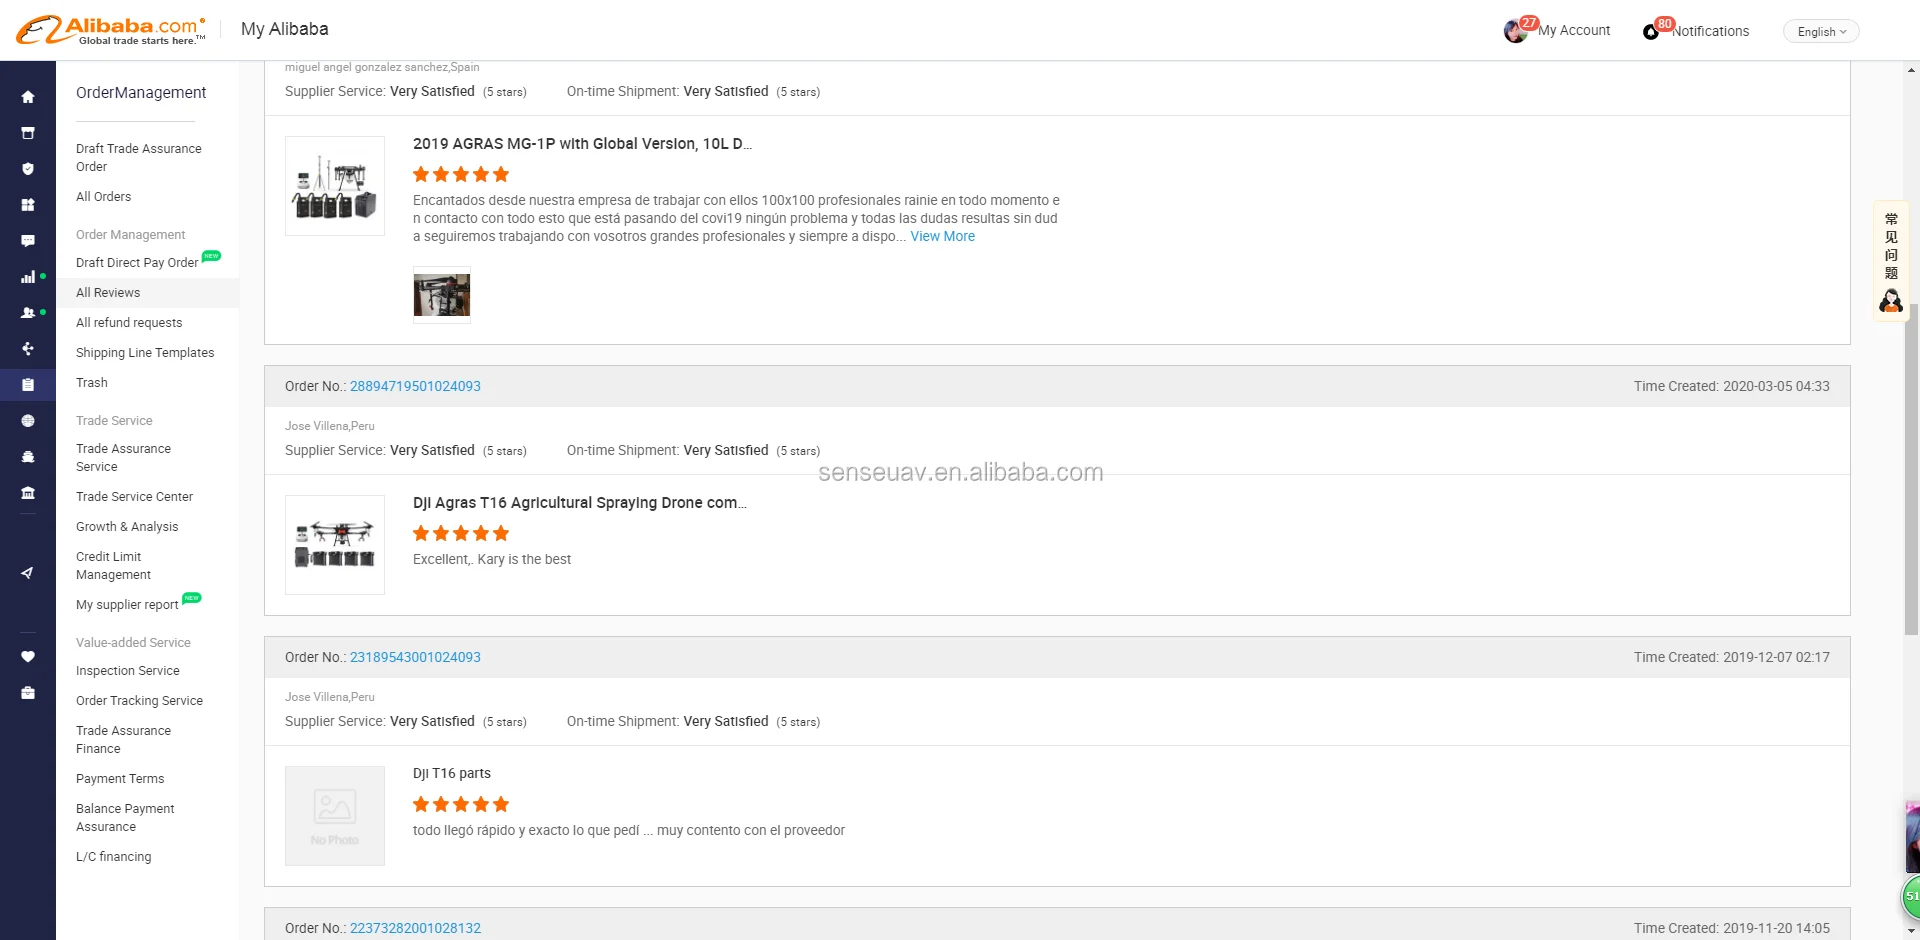Click the notifications bell icon
Viewport: 1920px width, 940px height.
[1651, 32]
